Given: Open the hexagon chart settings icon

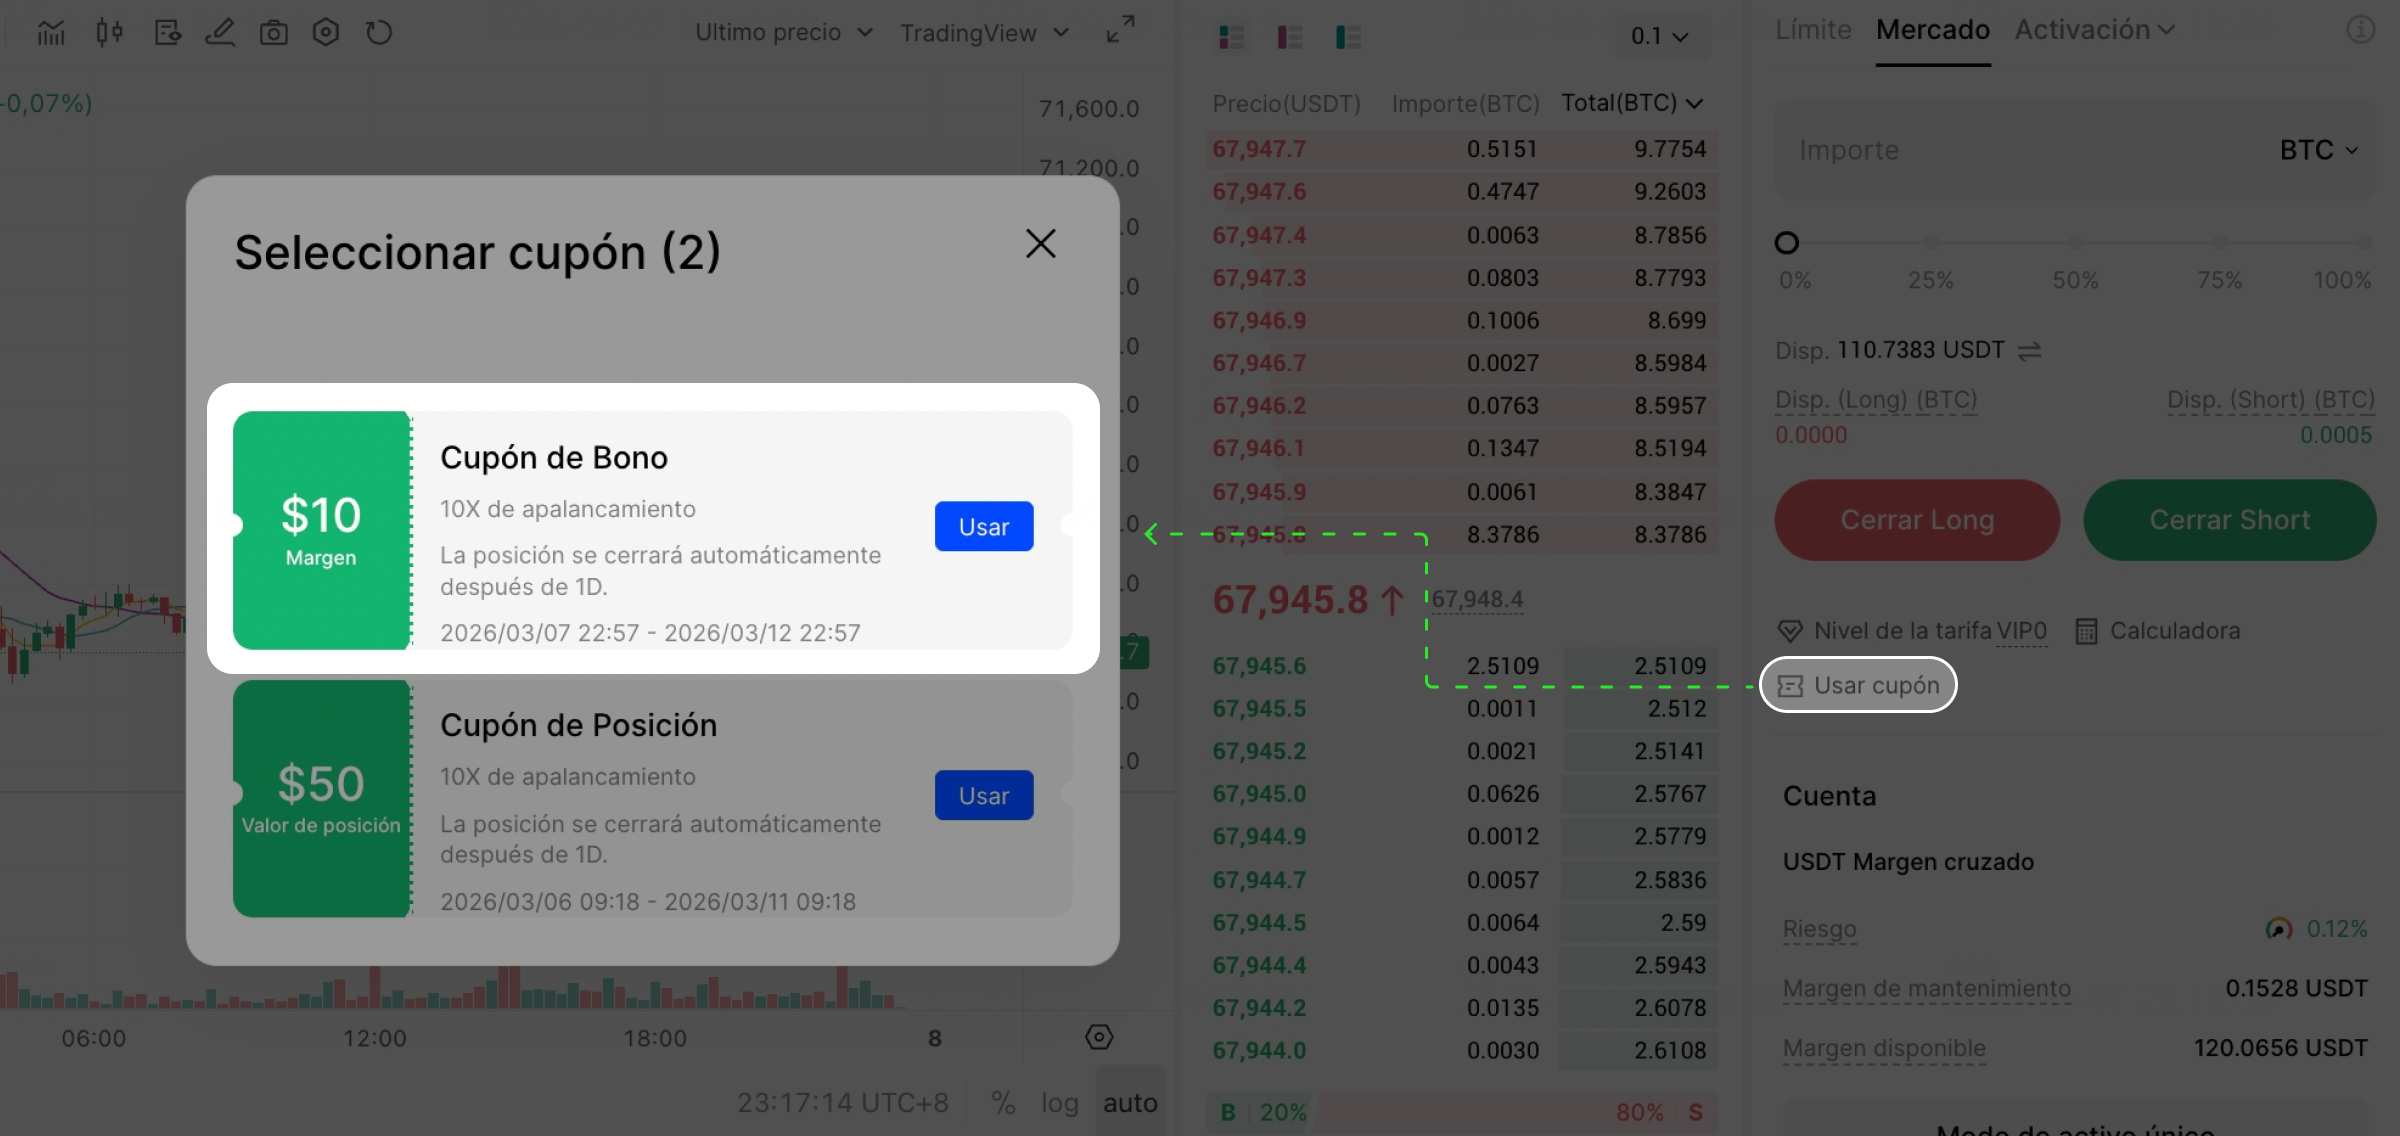Looking at the screenshot, I should point(326,33).
